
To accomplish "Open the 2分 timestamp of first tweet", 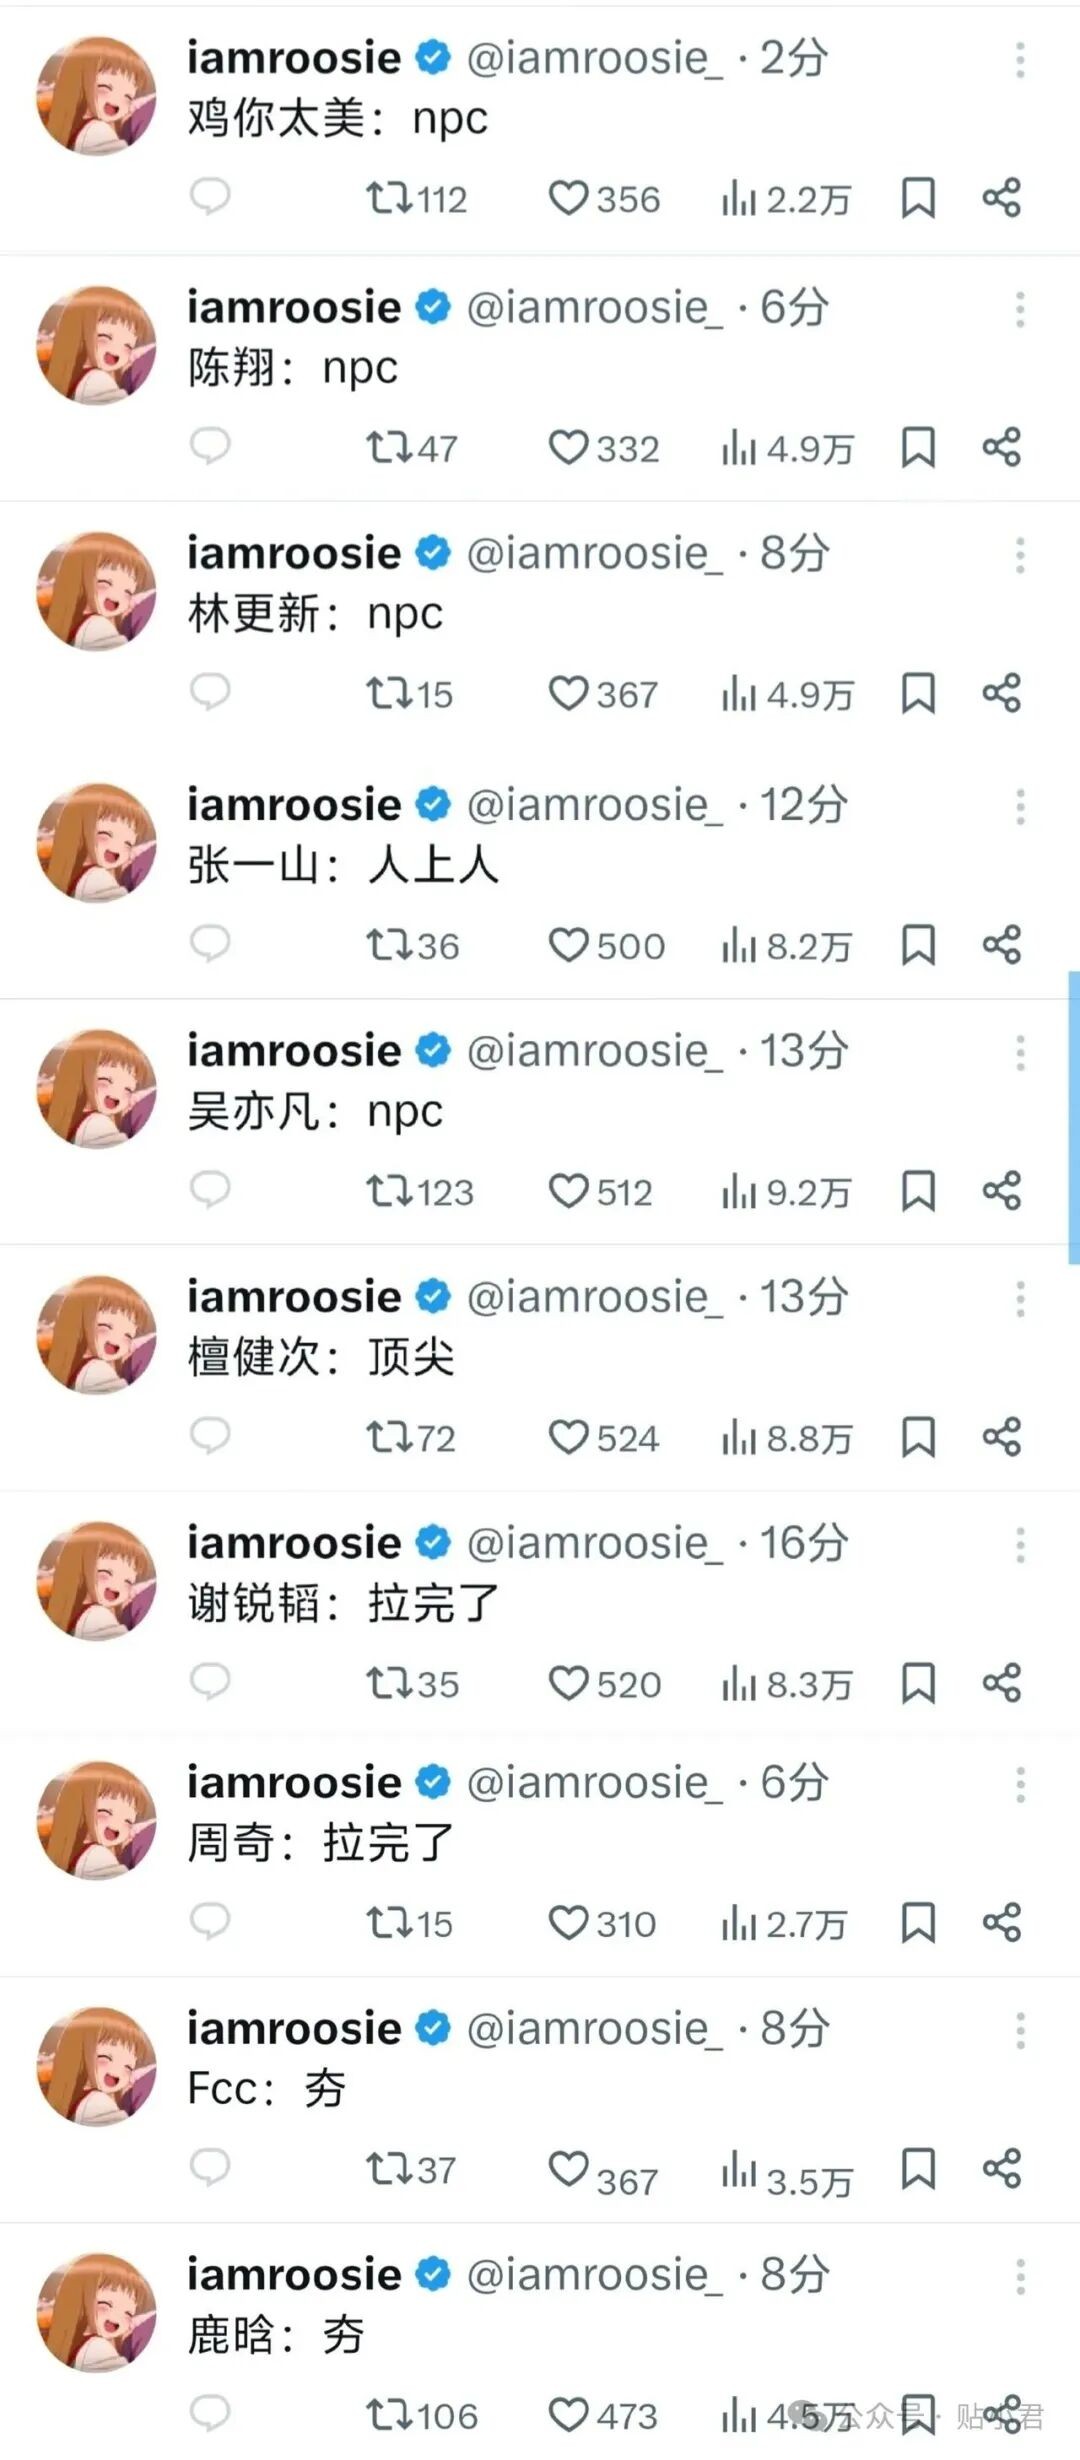I will tap(794, 58).
